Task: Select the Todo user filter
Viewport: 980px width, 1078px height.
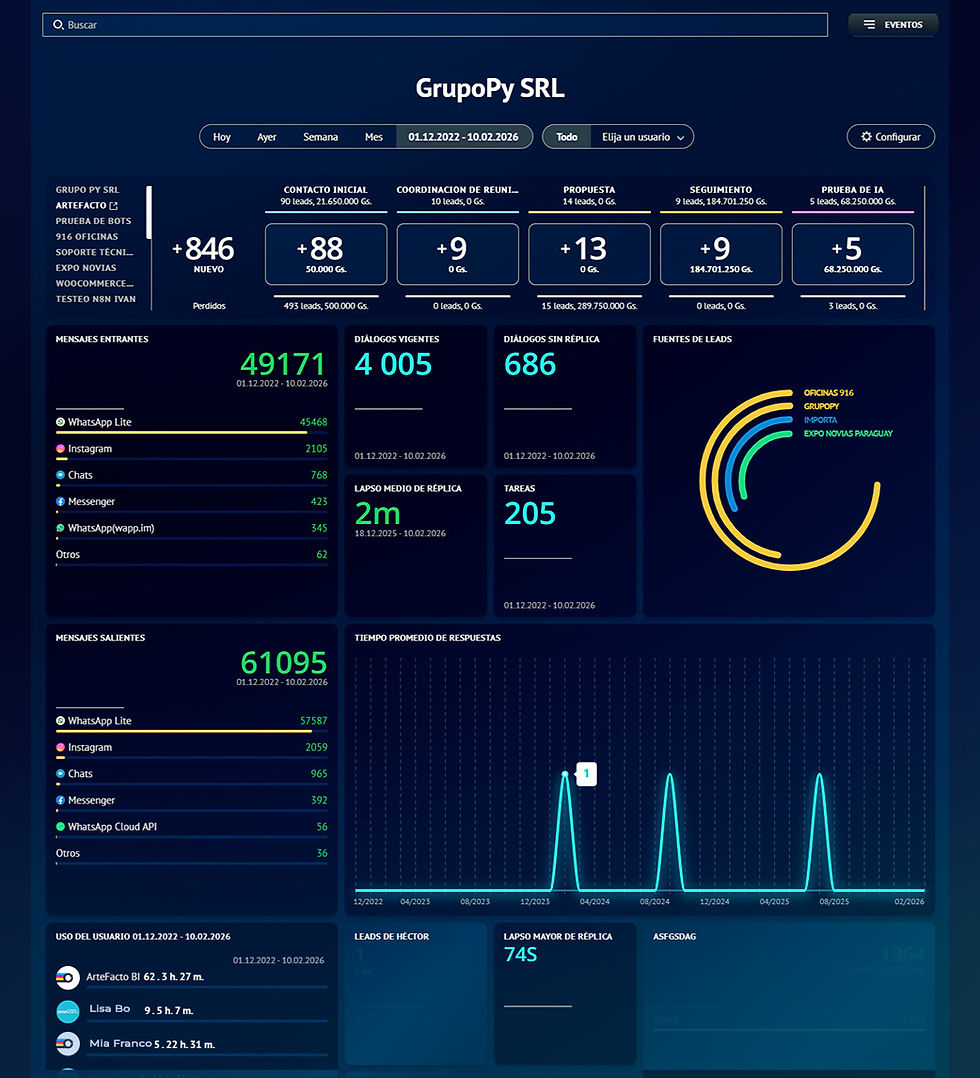Action: coord(567,137)
